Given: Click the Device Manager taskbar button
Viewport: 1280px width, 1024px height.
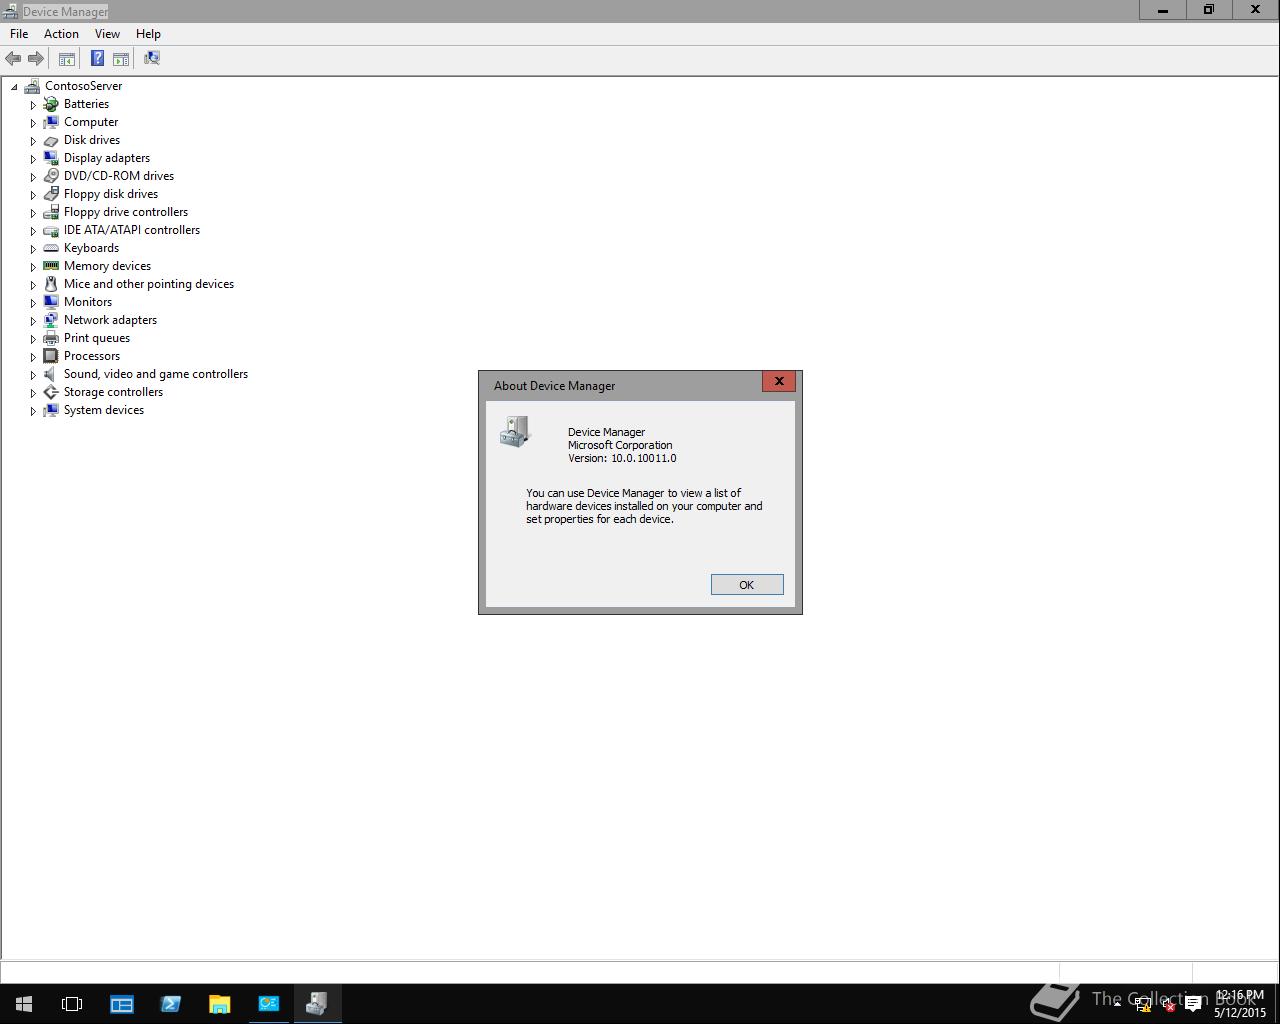Looking at the screenshot, I should [317, 1004].
